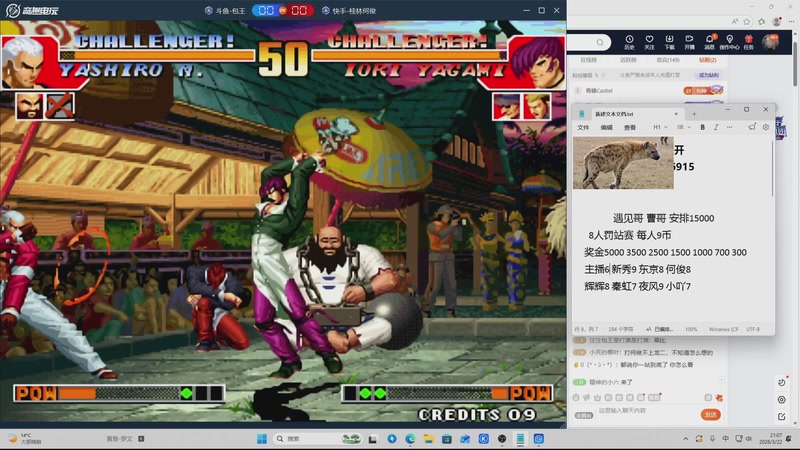Viewport: 800px width, 450px height.
Task: Add page to browser favorites star
Action: tap(747, 21)
